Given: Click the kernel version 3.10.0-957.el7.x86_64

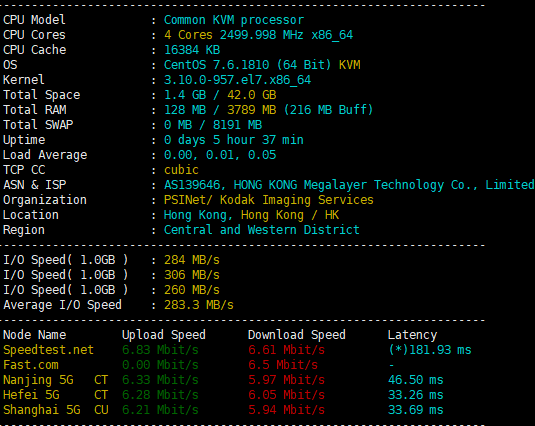Looking at the screenshot, I should (x=237, y=80).
